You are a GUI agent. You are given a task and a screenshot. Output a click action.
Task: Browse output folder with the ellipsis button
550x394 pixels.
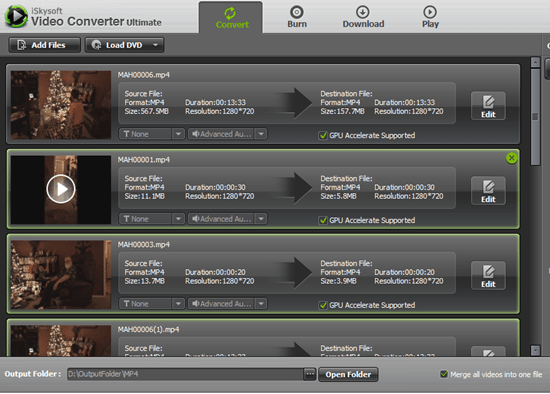click(x=310, y=374)
